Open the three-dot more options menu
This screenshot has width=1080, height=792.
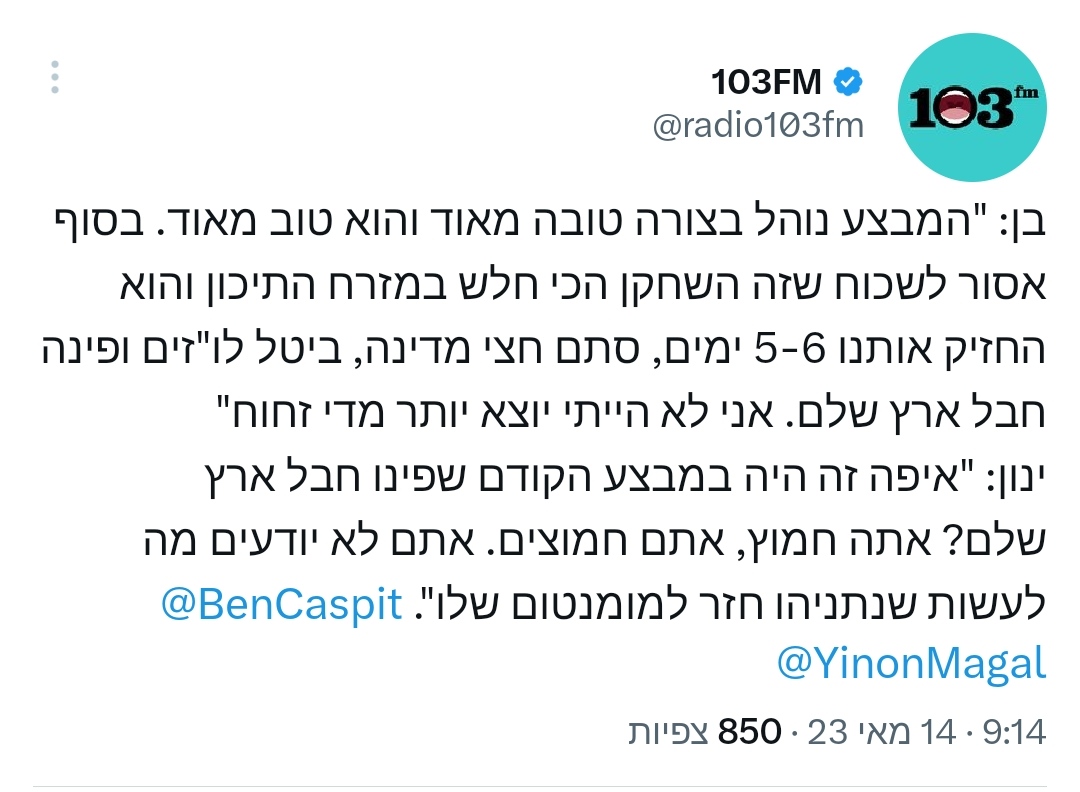(x=56, y=78)
